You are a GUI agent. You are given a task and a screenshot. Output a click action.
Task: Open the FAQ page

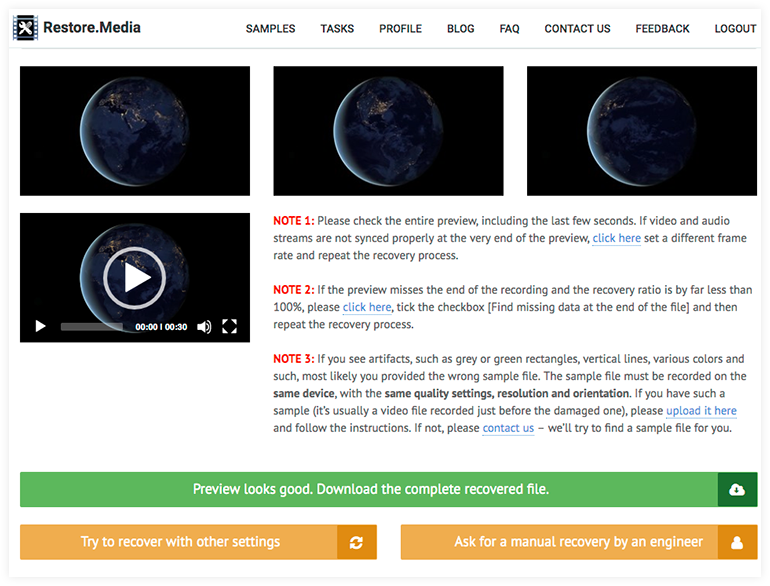(509, 29)
